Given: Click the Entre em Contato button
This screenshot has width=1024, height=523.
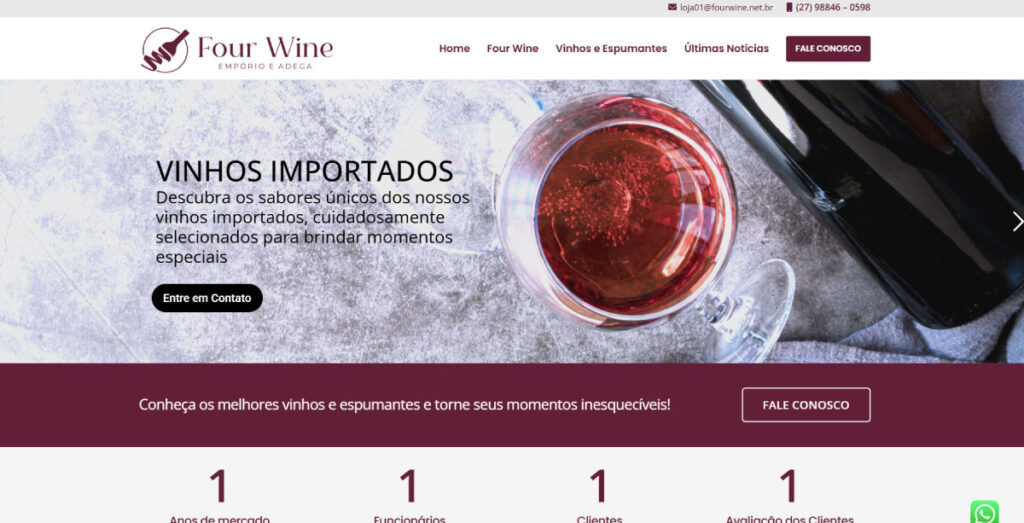Looking at the screenshot, I should (207, 298).
